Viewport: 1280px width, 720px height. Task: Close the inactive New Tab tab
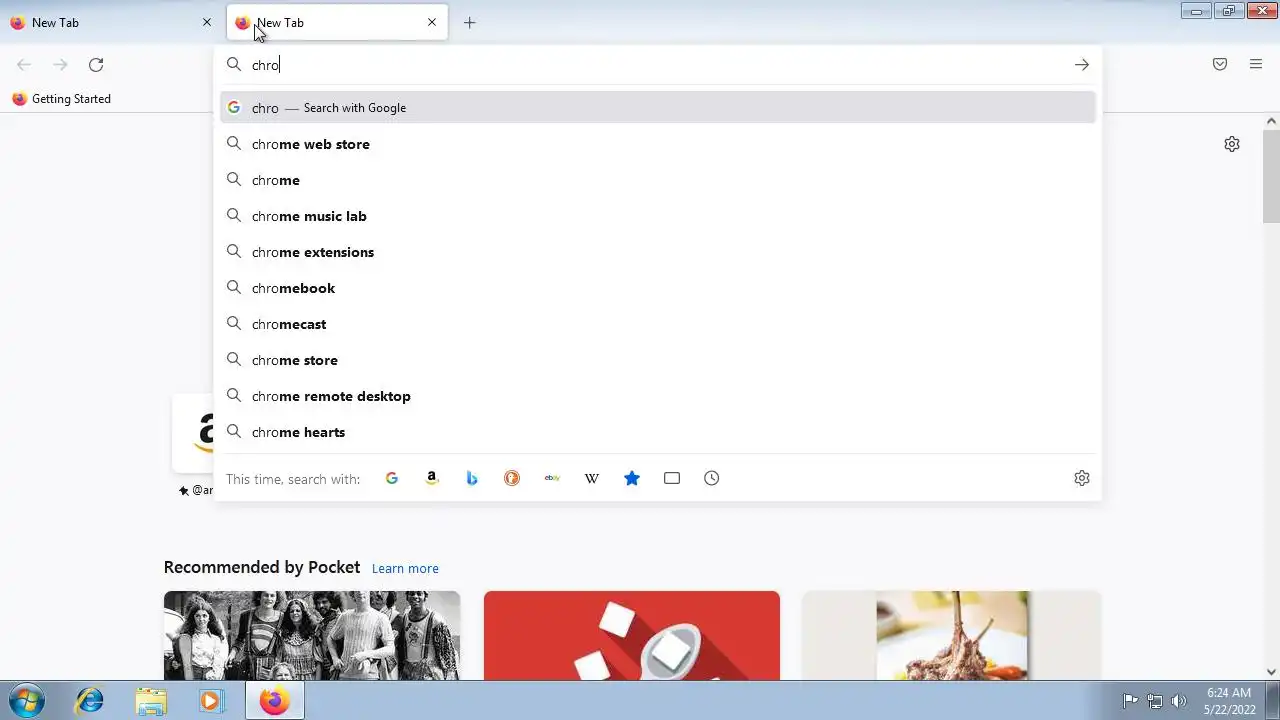tap(207, 22)
